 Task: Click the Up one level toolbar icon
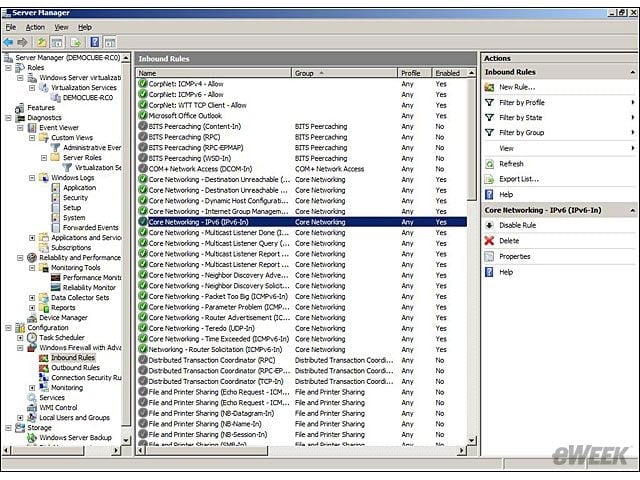point(42,42)
